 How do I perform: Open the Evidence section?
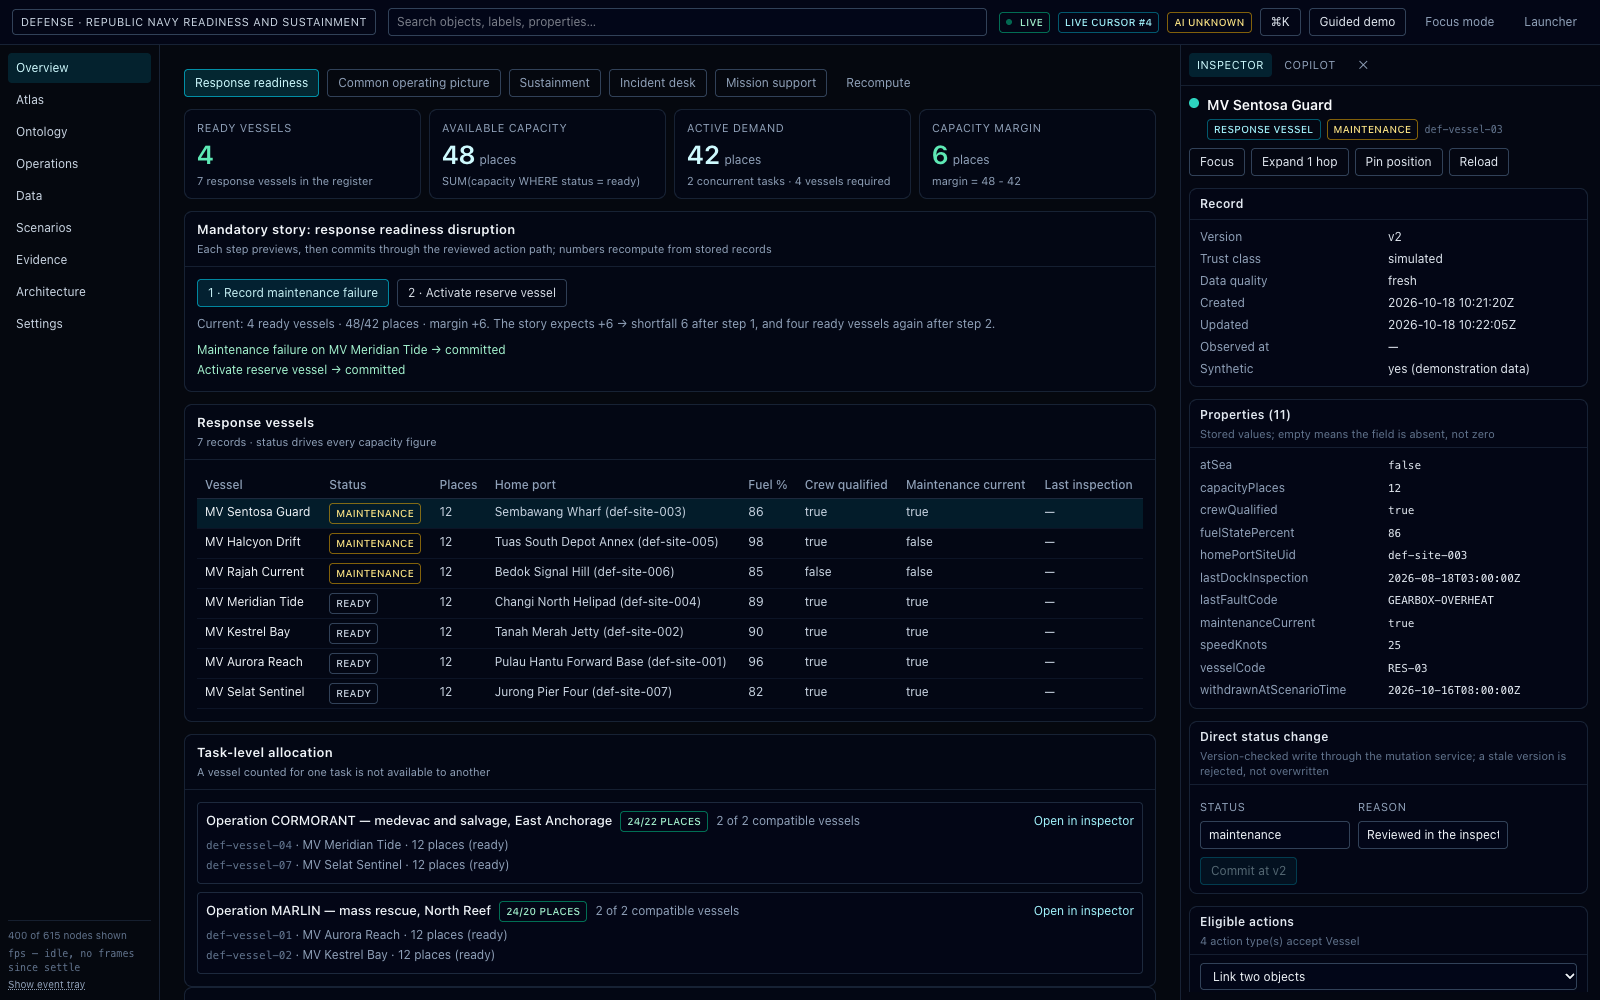[79, 260]
